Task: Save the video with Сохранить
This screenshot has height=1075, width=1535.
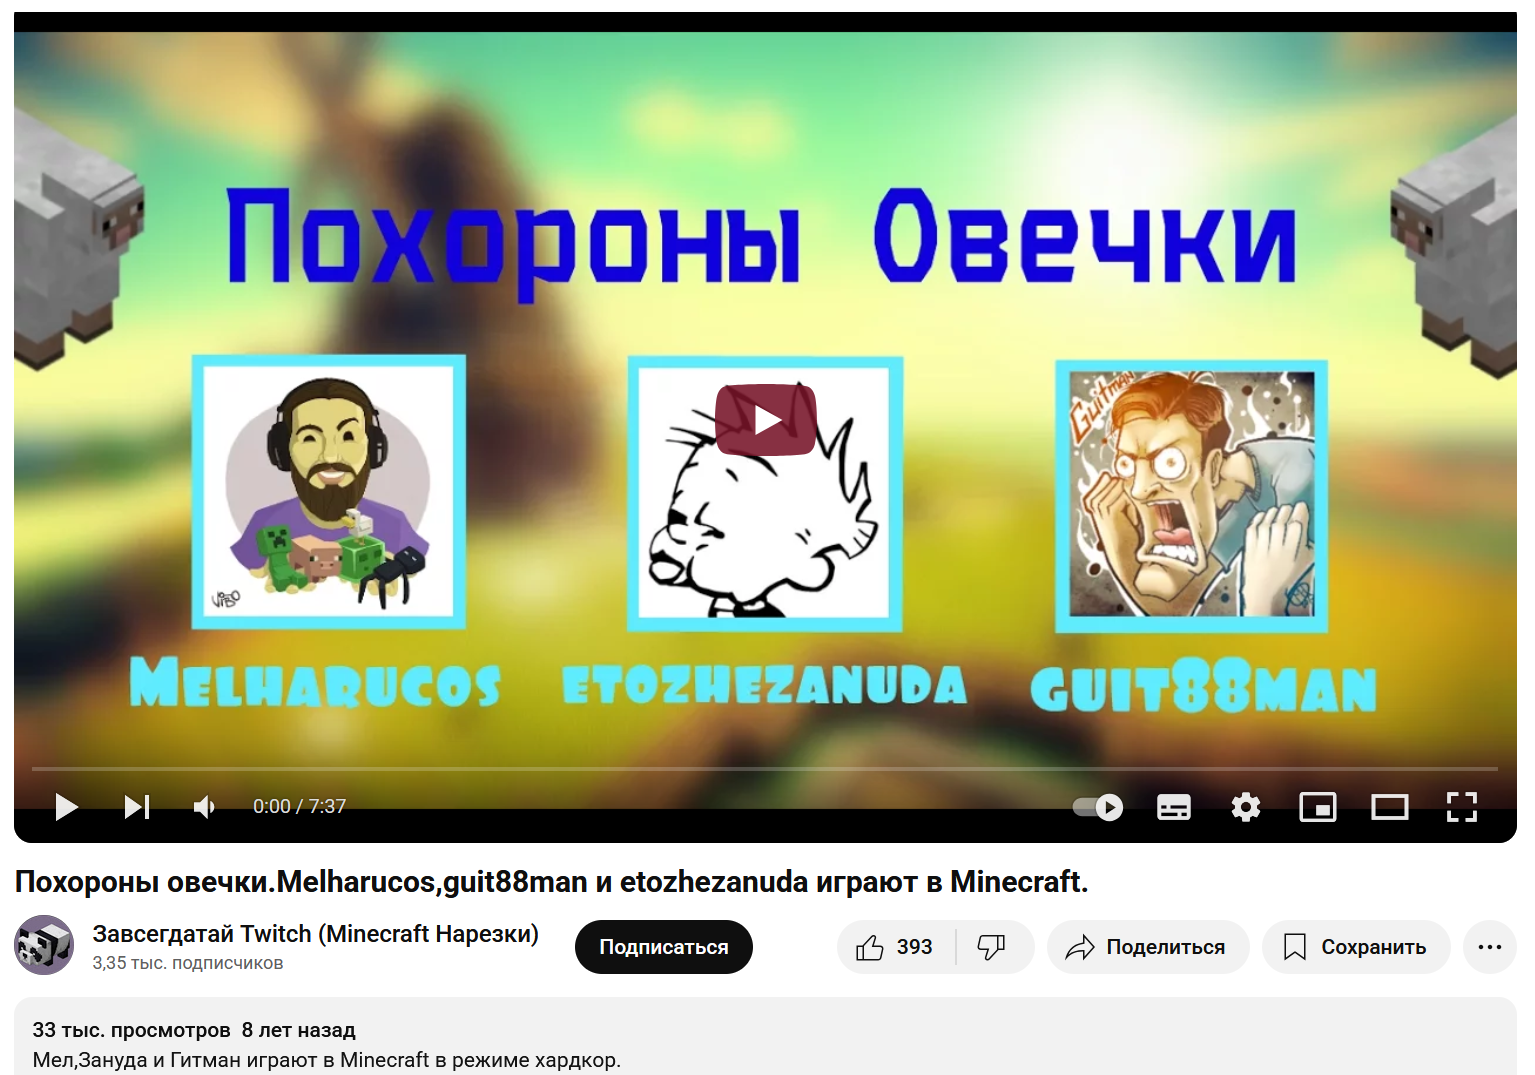Action: [1356, 947]
